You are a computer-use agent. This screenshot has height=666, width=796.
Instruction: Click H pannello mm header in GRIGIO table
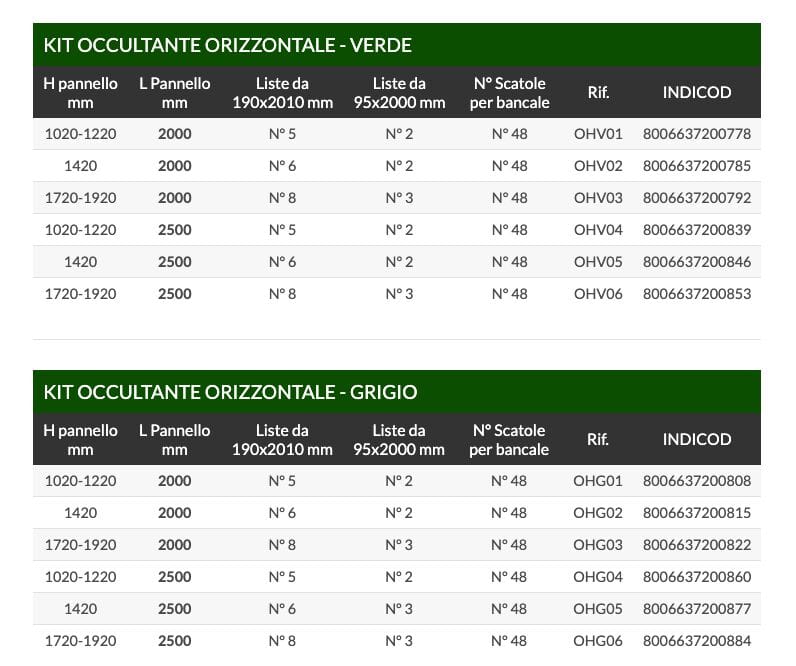coord(81,440)
